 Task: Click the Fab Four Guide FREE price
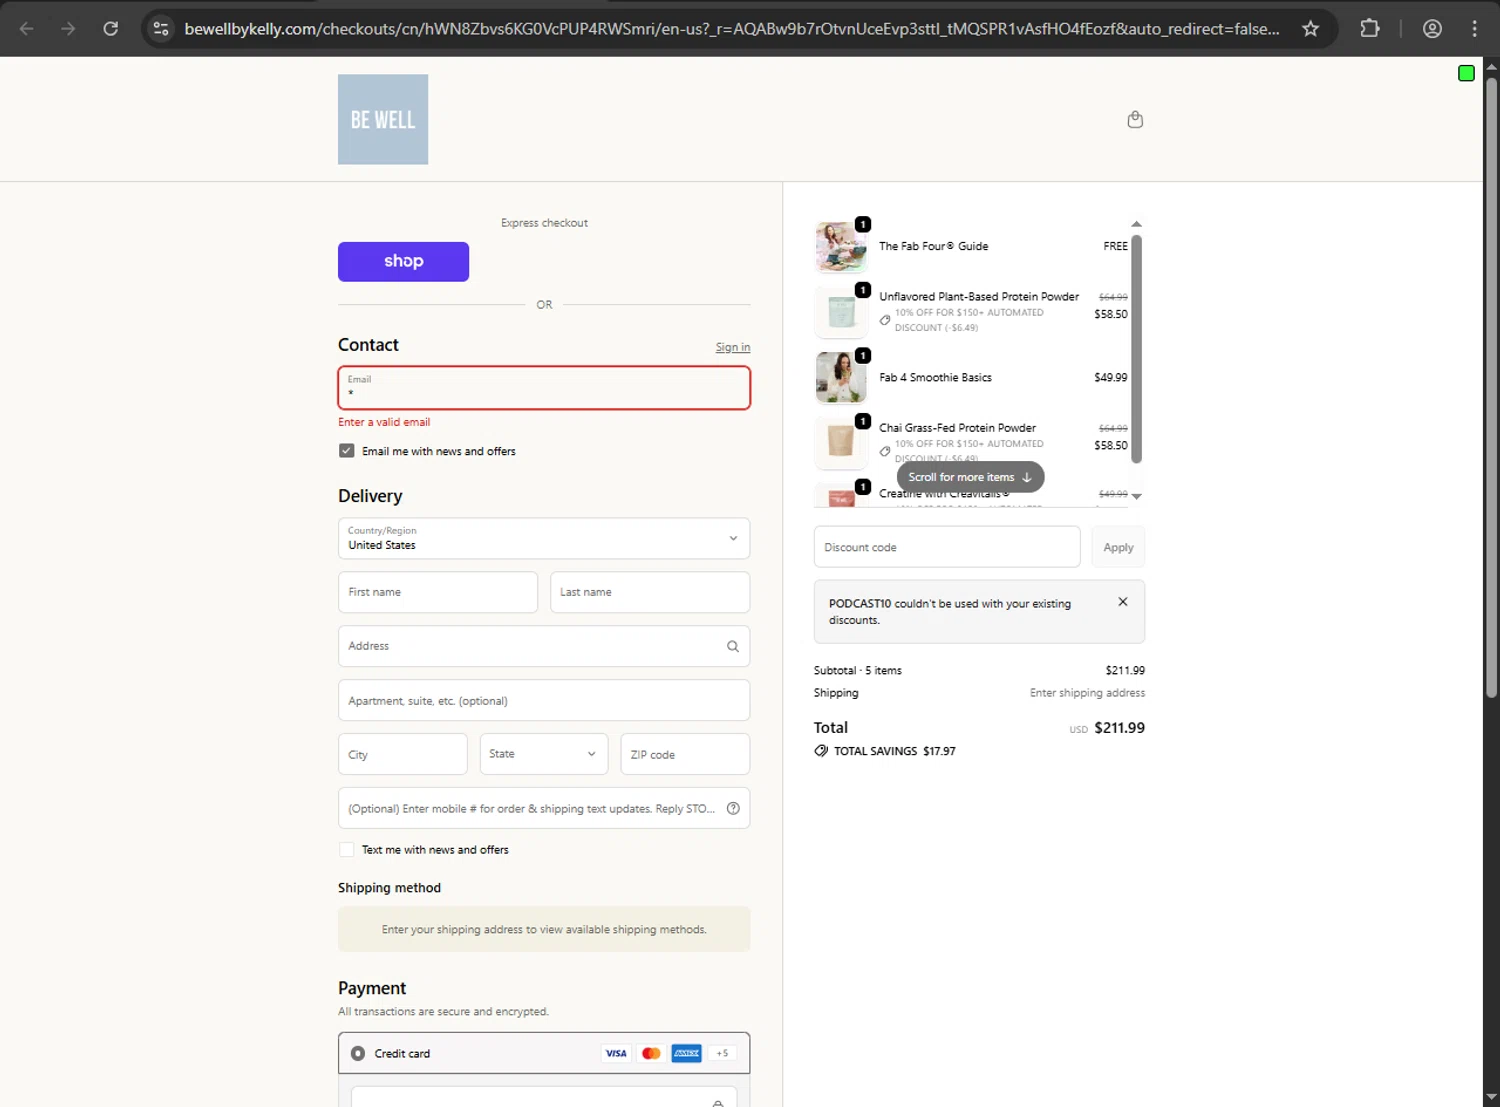[1115, 246]
